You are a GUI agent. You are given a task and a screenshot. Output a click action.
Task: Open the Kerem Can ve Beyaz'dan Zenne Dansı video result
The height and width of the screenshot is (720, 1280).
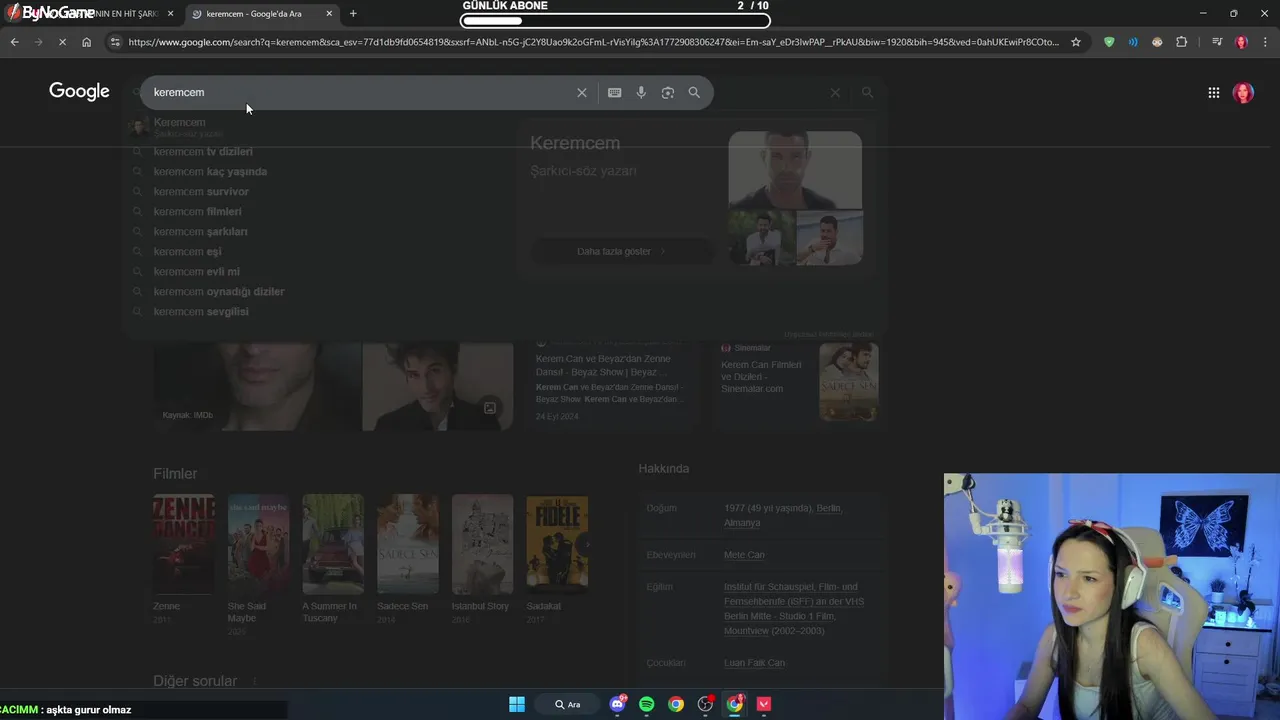(603, 365)
